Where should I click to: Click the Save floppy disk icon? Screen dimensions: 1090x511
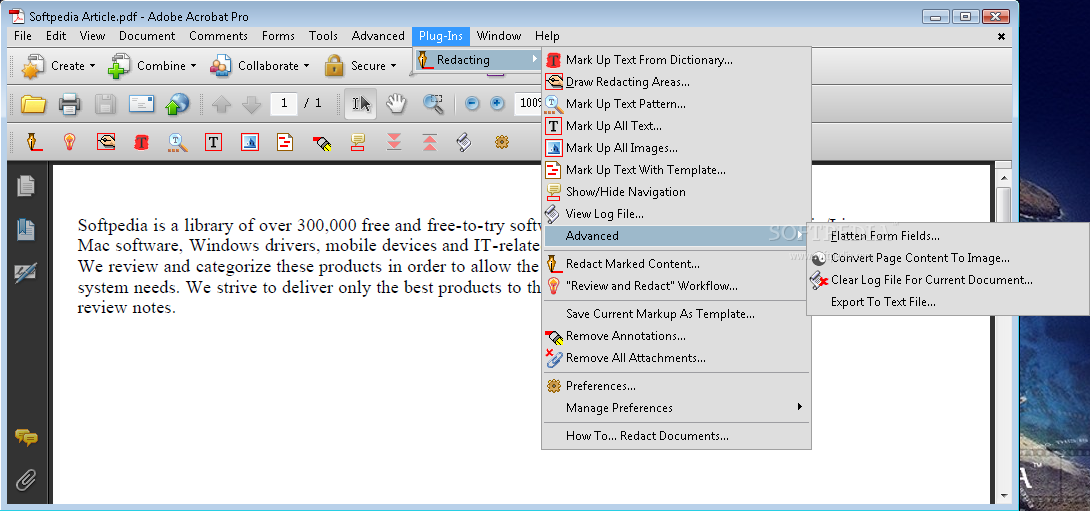[105, 104]
